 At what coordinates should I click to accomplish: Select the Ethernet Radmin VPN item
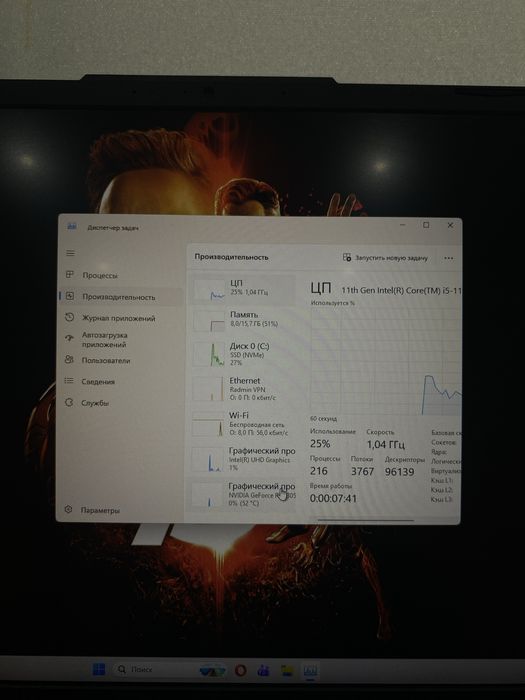[x=244, y=388]
